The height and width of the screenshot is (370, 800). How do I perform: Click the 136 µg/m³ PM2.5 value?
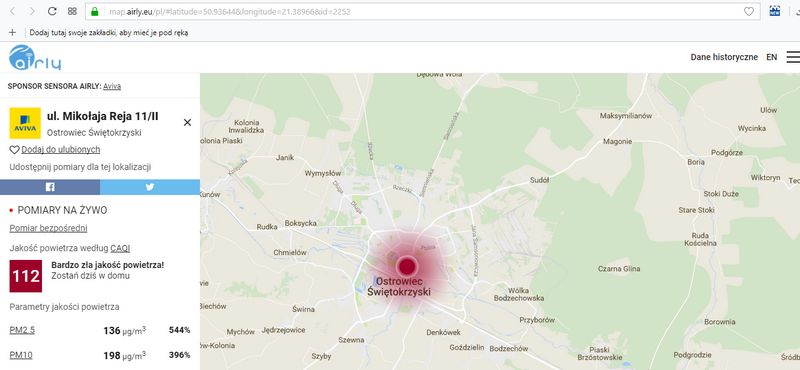124,331
